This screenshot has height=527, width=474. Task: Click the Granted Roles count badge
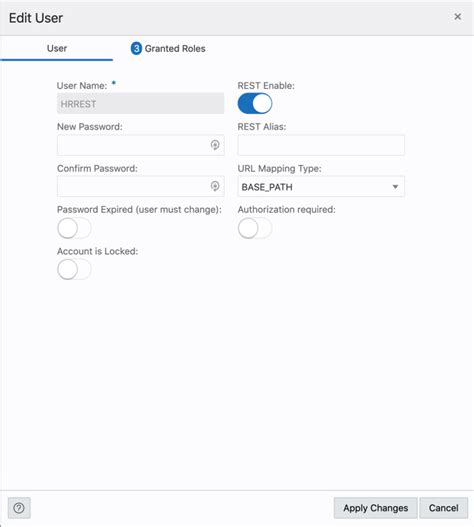pyautogui.click(x=136, y=48)
